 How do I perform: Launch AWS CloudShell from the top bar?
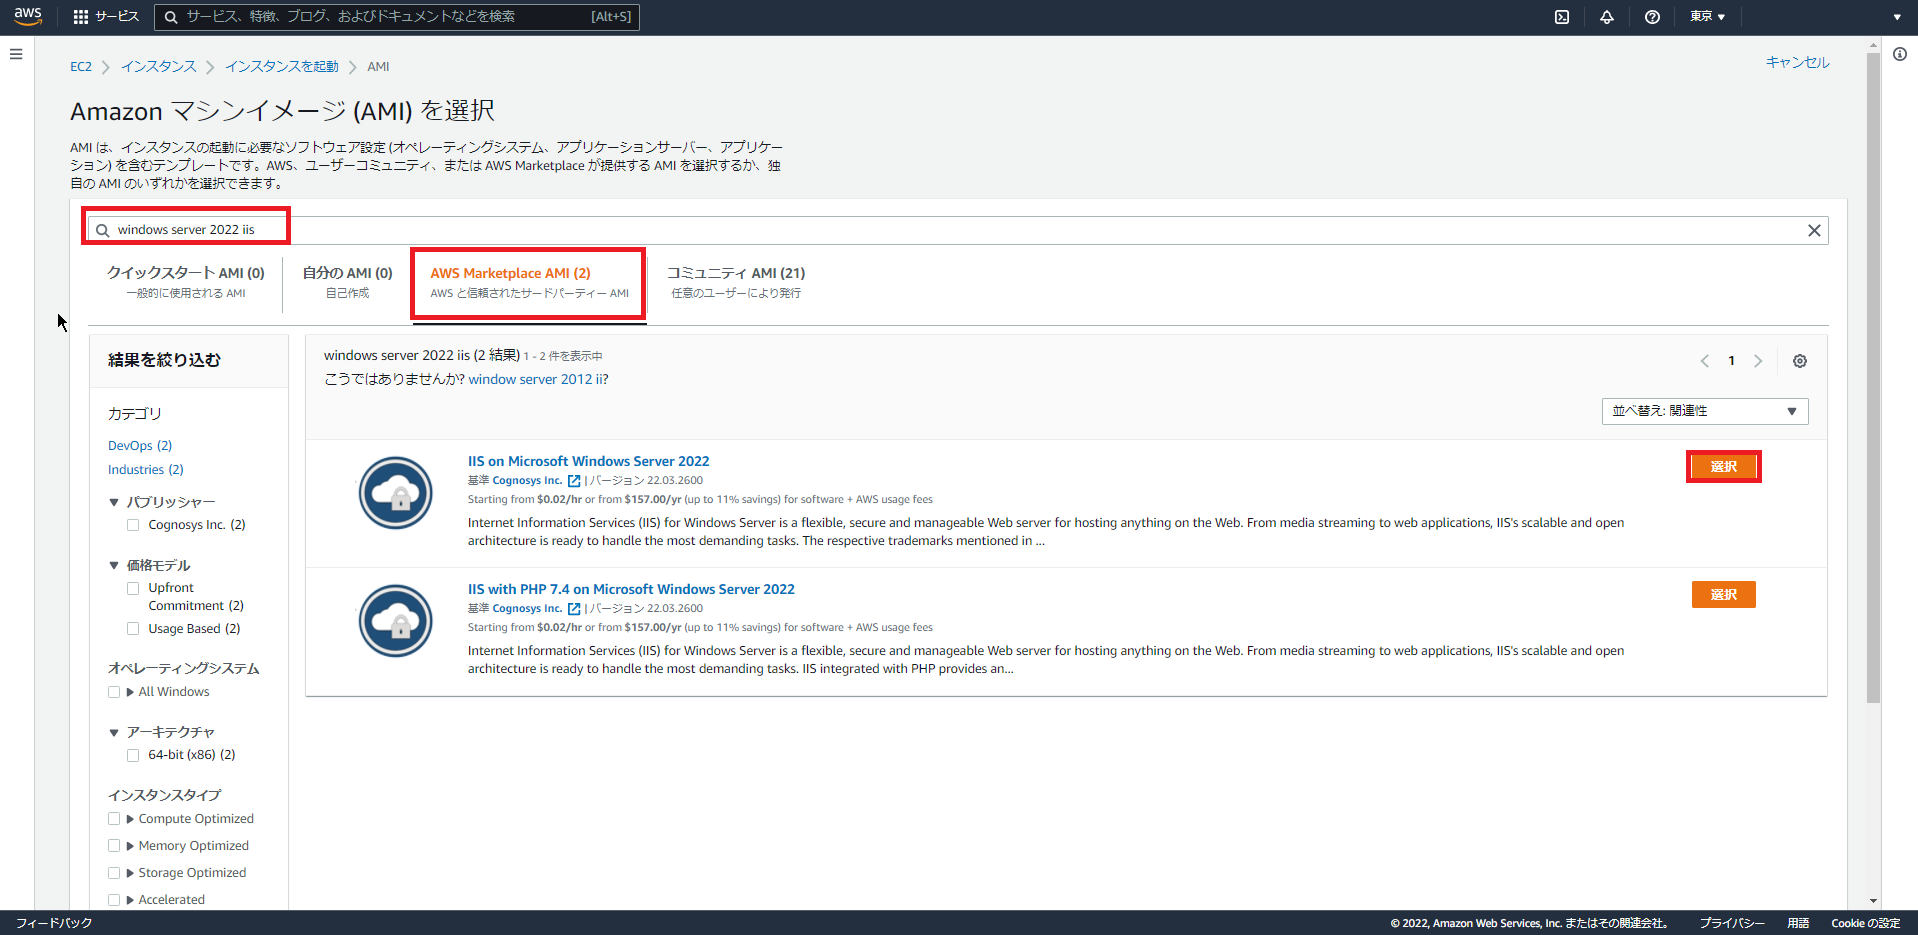click(1561, 17)
